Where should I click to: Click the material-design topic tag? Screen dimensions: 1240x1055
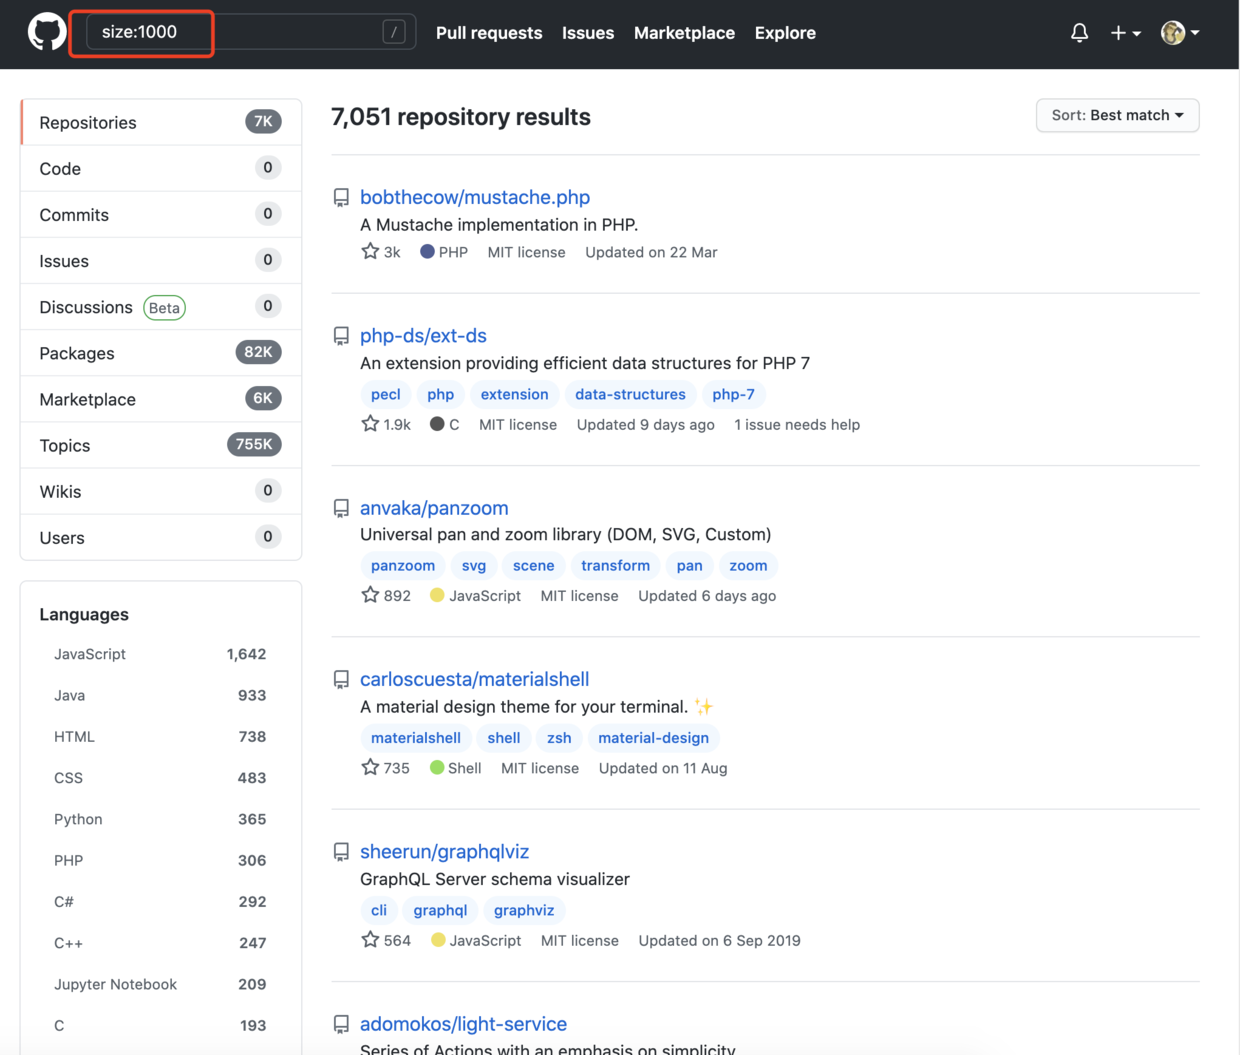[x=653, y=738]
